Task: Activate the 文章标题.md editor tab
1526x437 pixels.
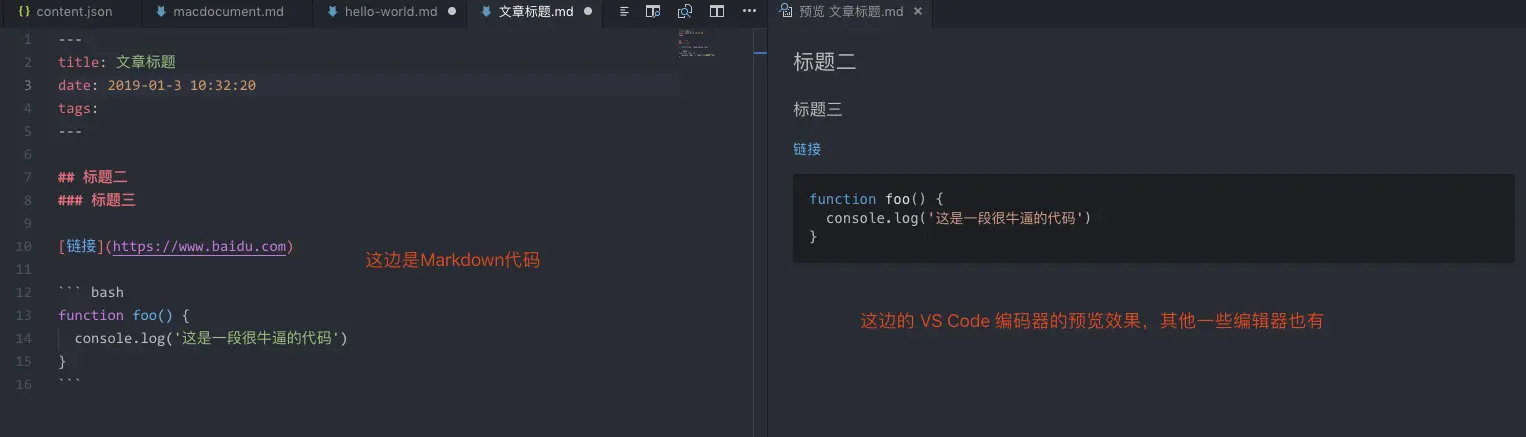Action: 536,12
